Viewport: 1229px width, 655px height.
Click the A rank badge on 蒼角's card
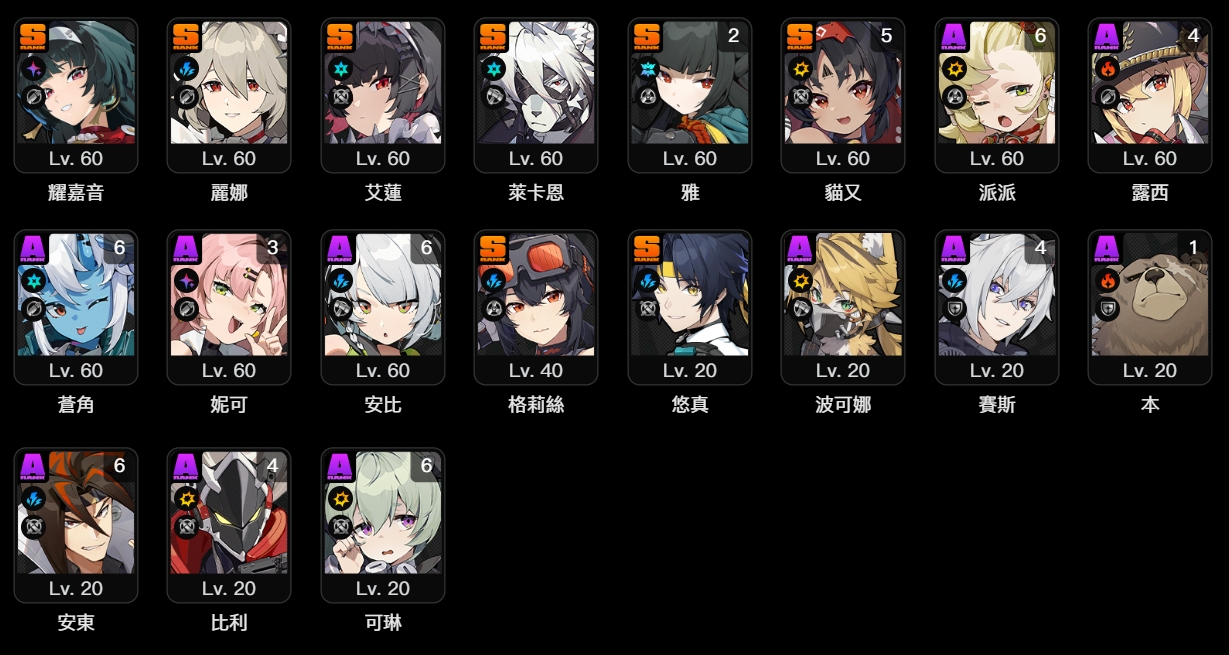pyautogui.click(x=33, y=249)
